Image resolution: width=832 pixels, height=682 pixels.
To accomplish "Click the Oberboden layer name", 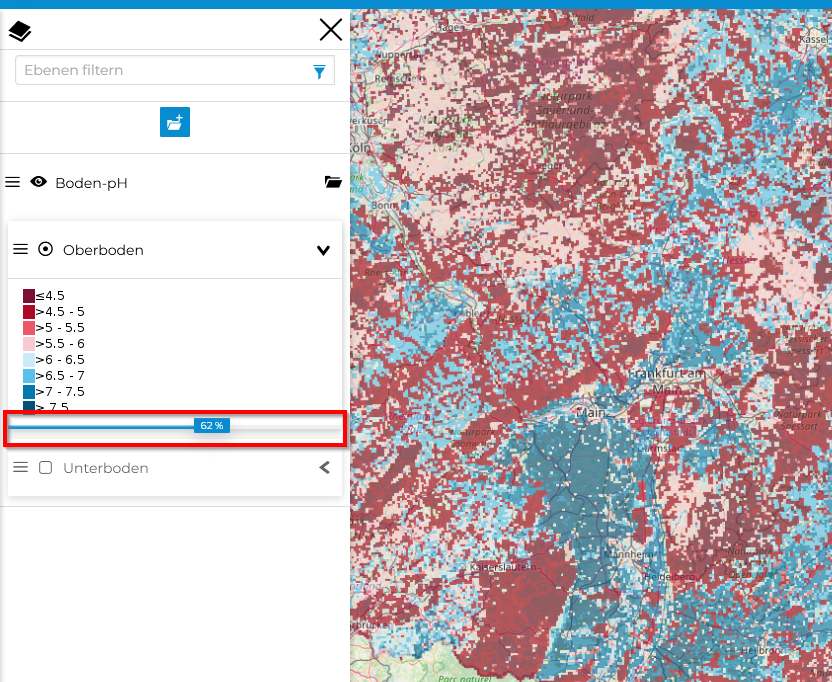I will click(x=103, y=250).
